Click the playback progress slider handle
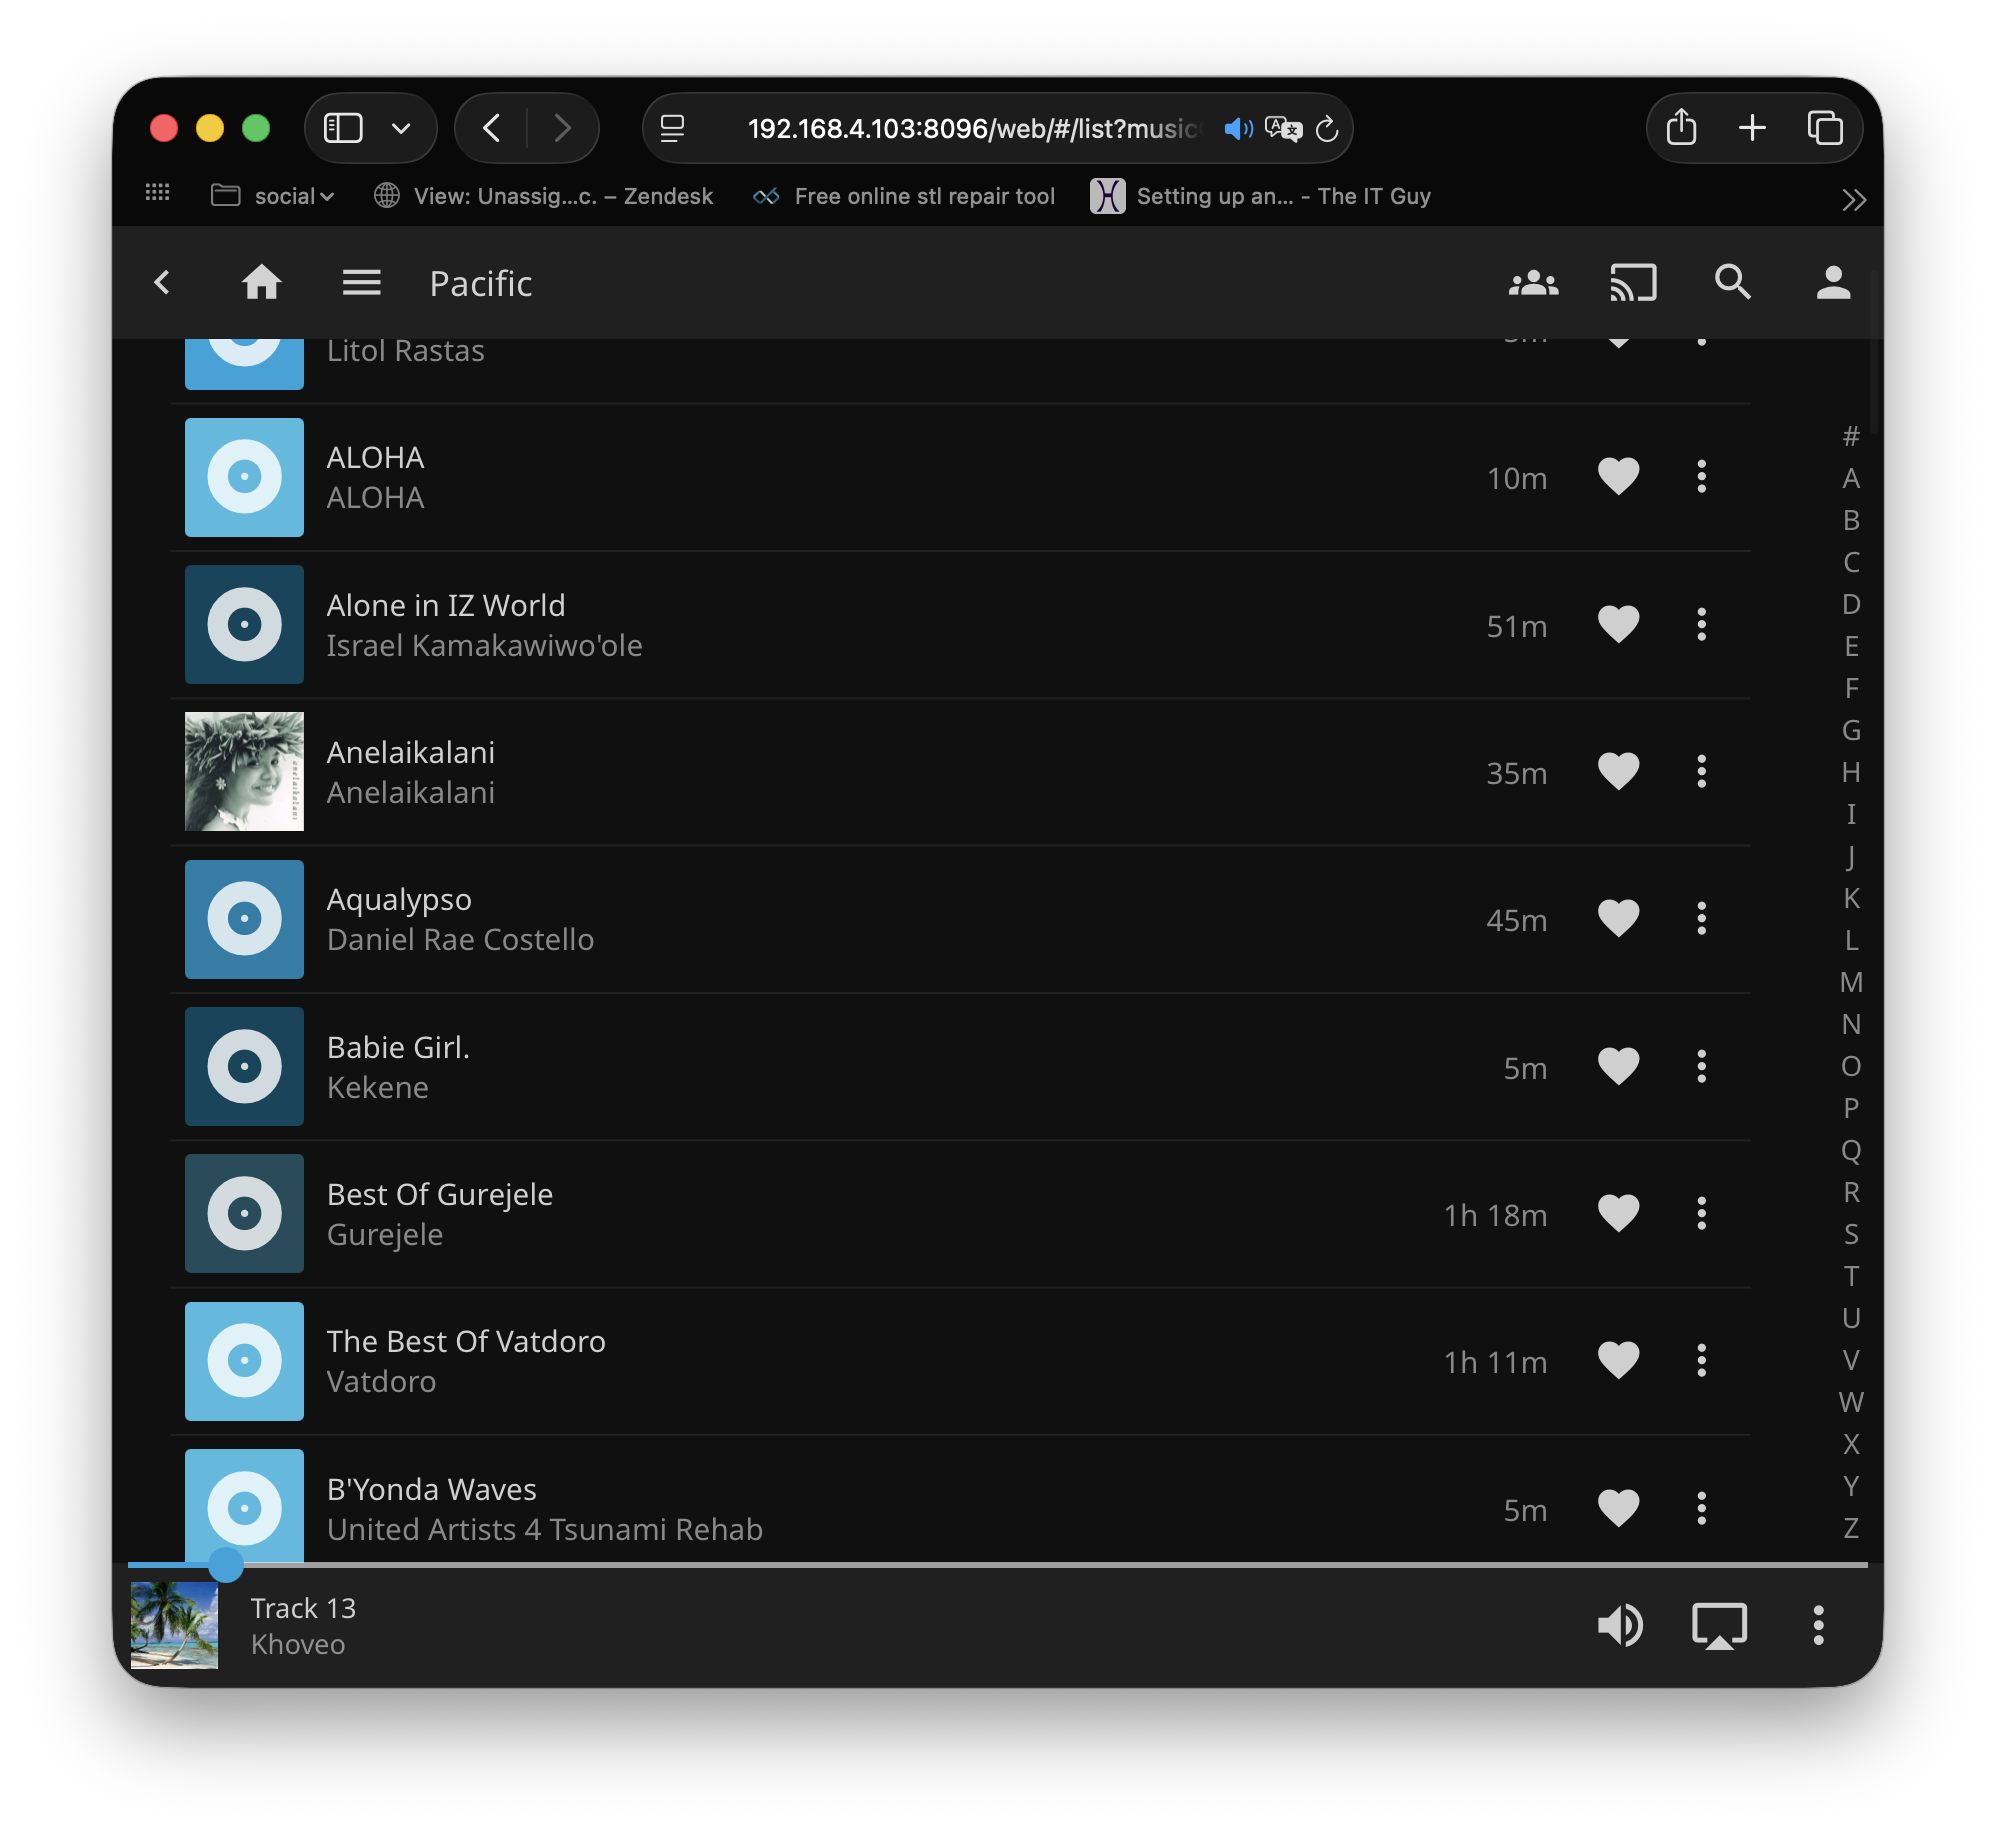This screenshot has height=1836, width=1996. point(226,1565)
